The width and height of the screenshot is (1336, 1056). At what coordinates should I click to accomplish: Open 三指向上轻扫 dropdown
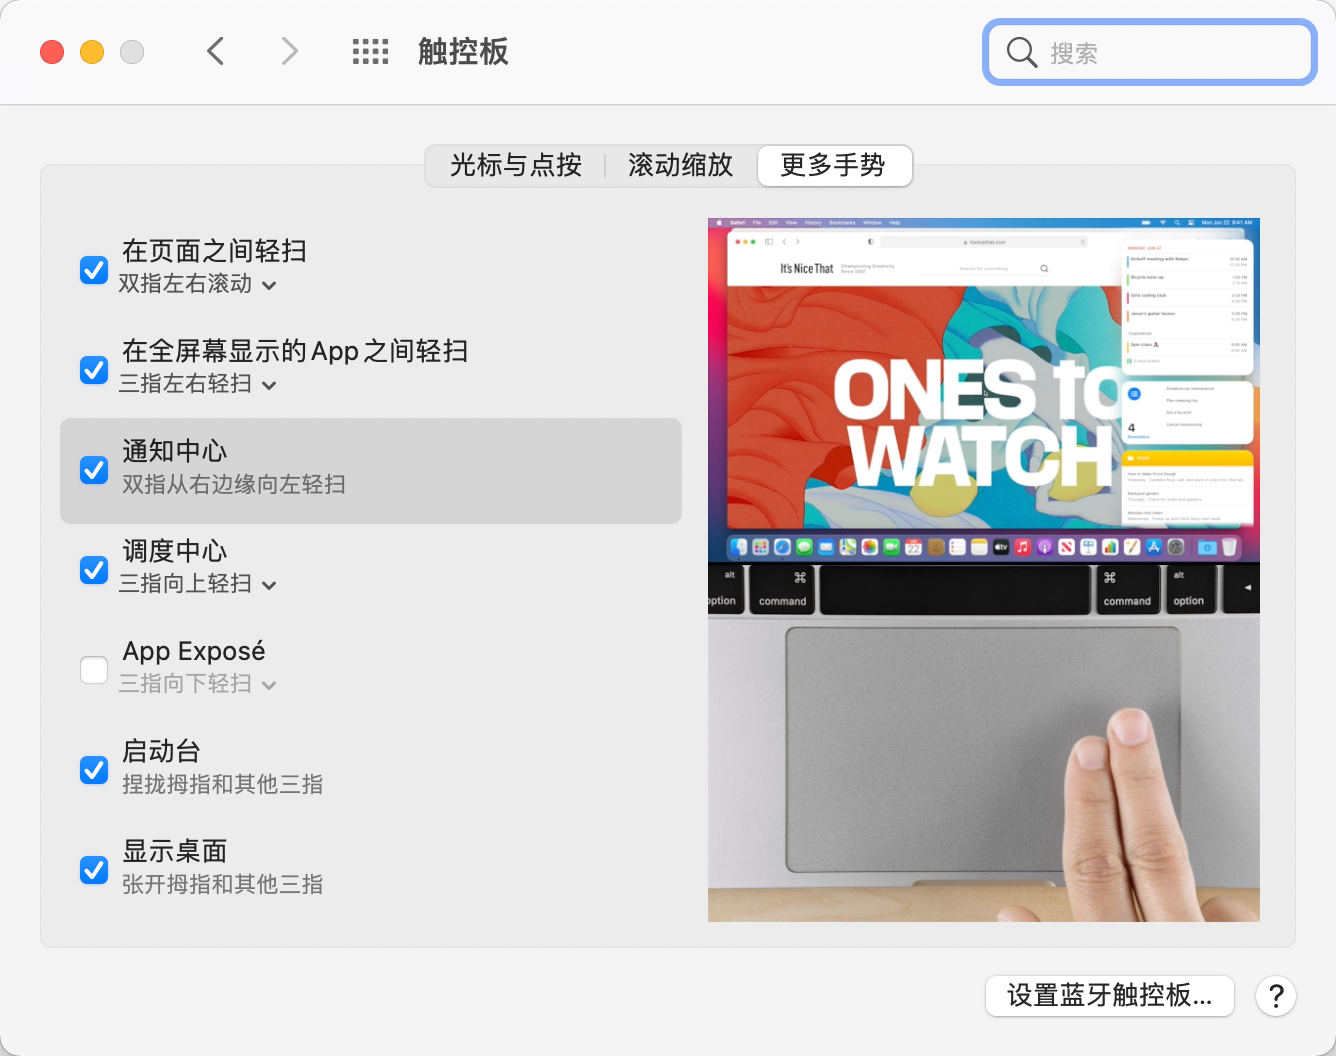[198, 584]
